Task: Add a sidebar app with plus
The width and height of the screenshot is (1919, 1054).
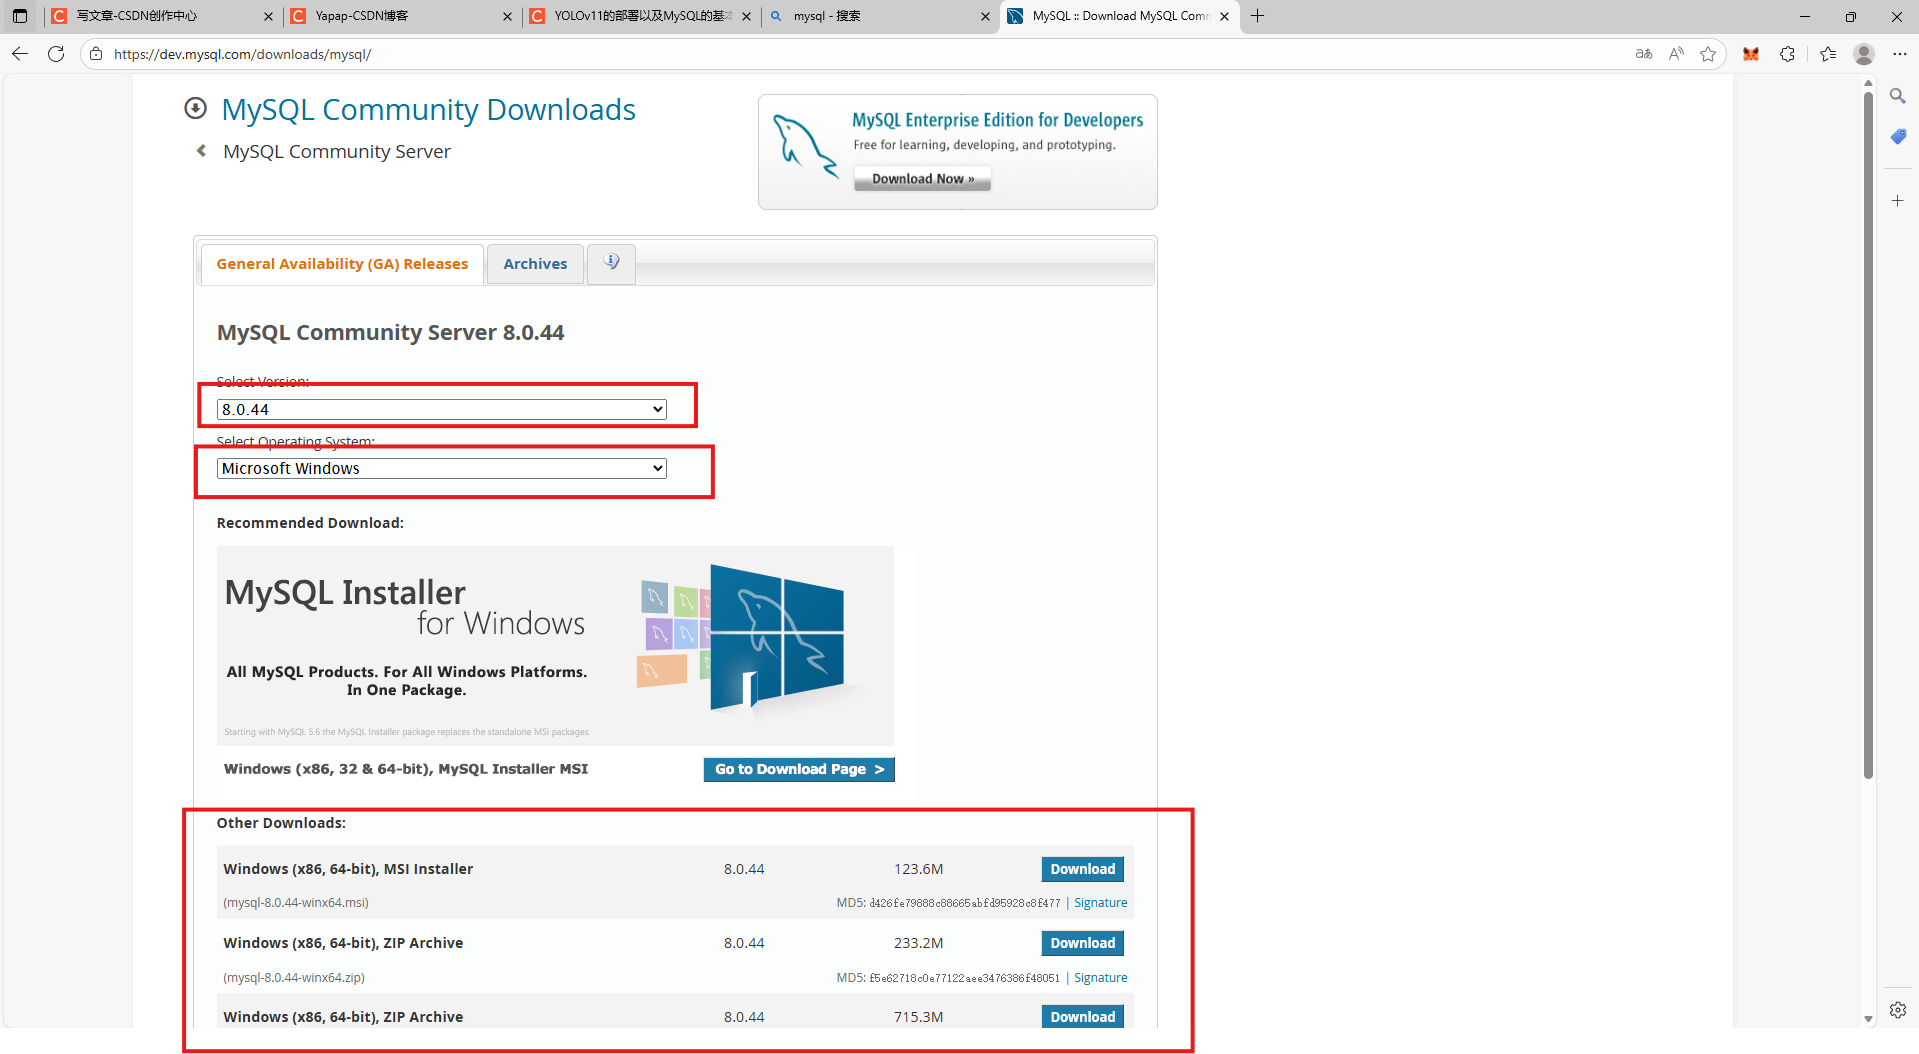Action: click(x=1897, y=201)
